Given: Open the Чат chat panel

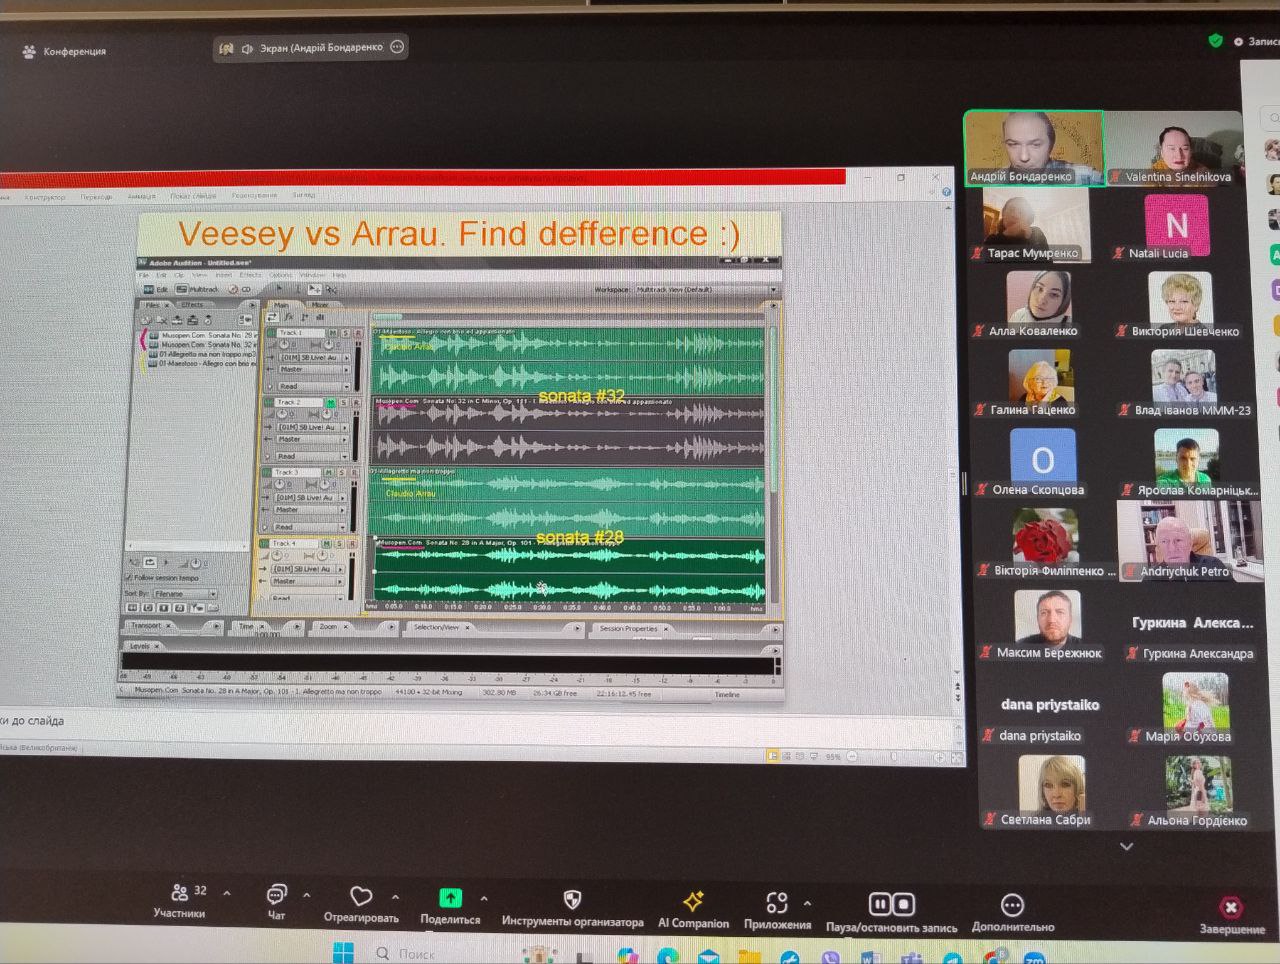Looking at the screenshot, I should click(x=276, y=900).
